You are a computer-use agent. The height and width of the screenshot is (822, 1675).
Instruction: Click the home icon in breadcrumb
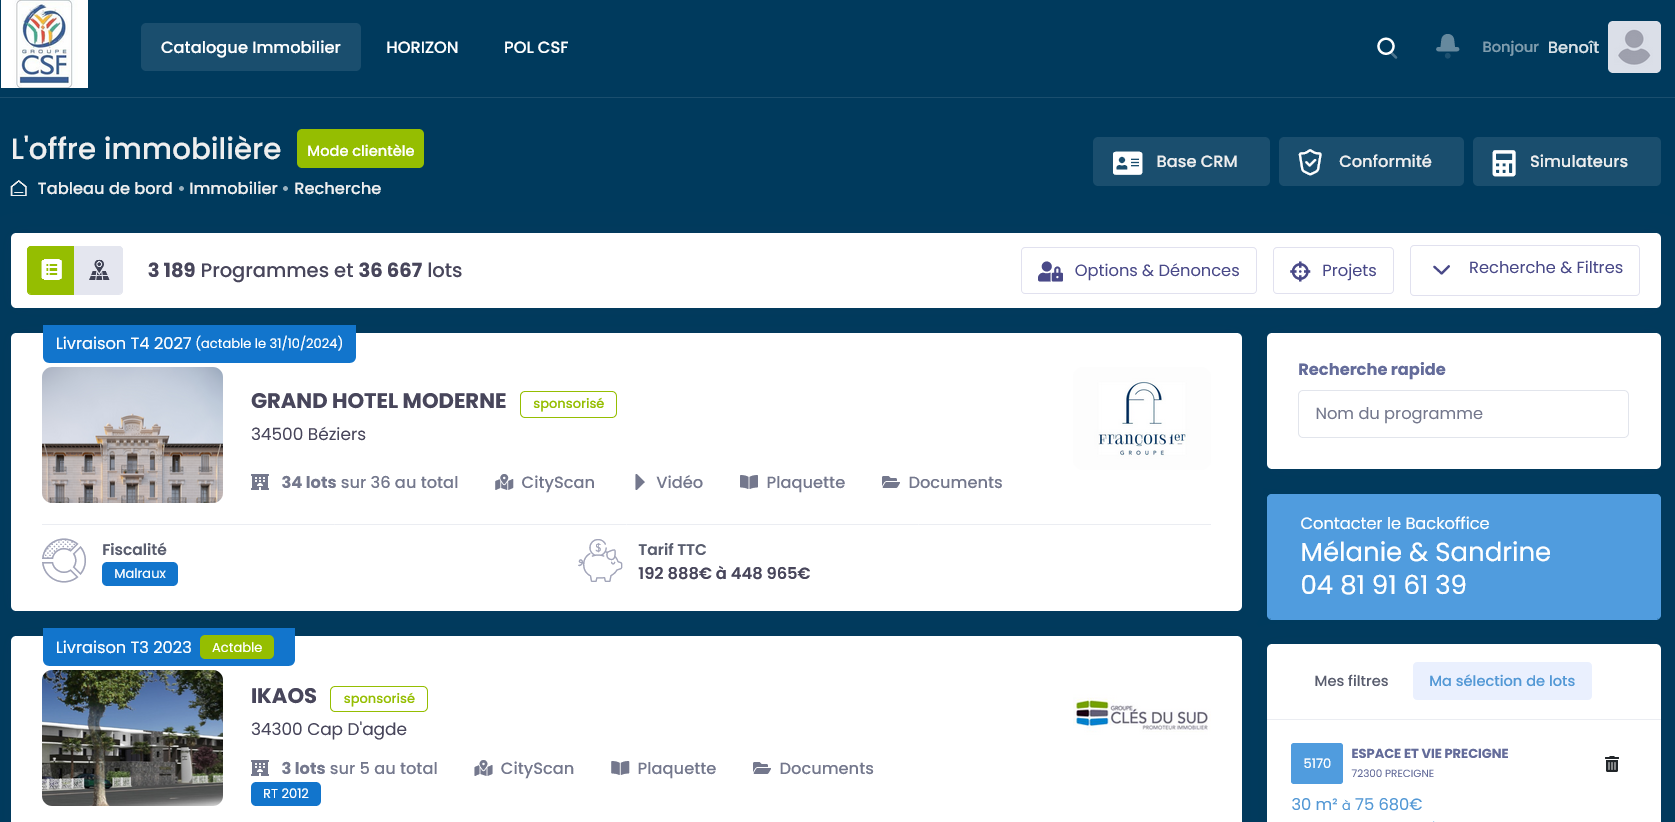point(19,188)
